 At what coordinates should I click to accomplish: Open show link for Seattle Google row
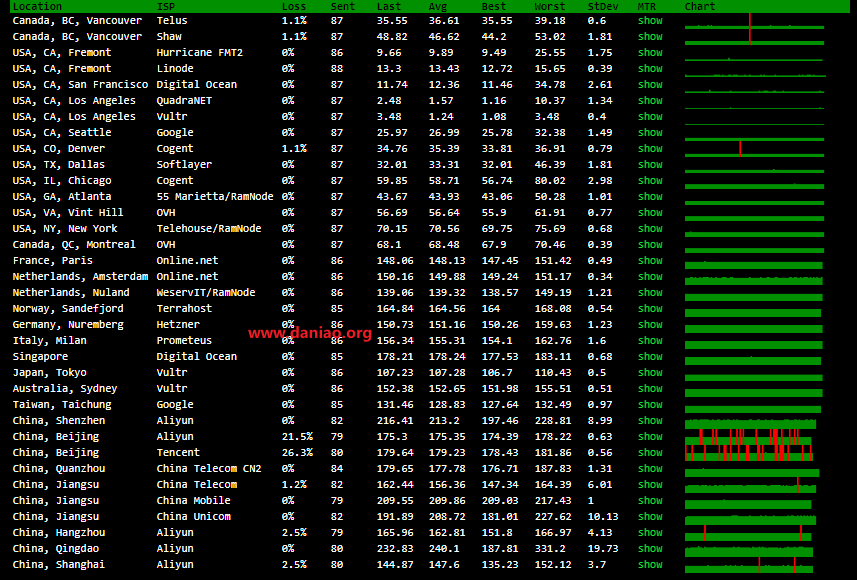pos(650,132)
